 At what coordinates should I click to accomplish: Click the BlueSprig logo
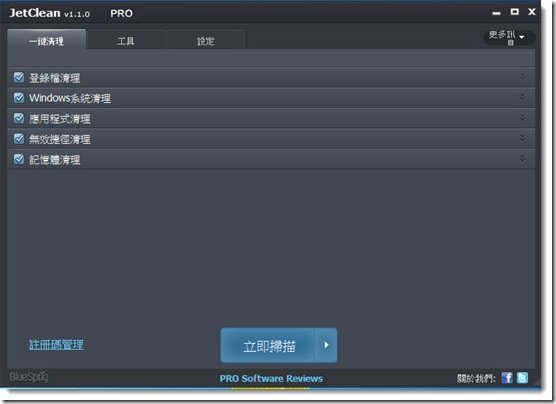pos(29,377)
